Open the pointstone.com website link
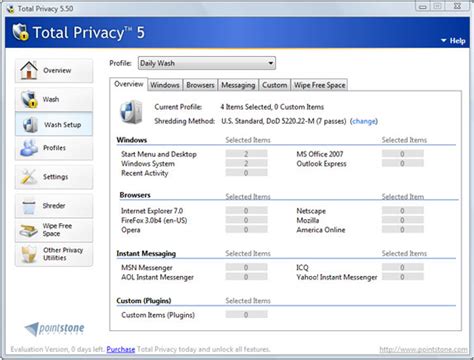 coord(424,349)
